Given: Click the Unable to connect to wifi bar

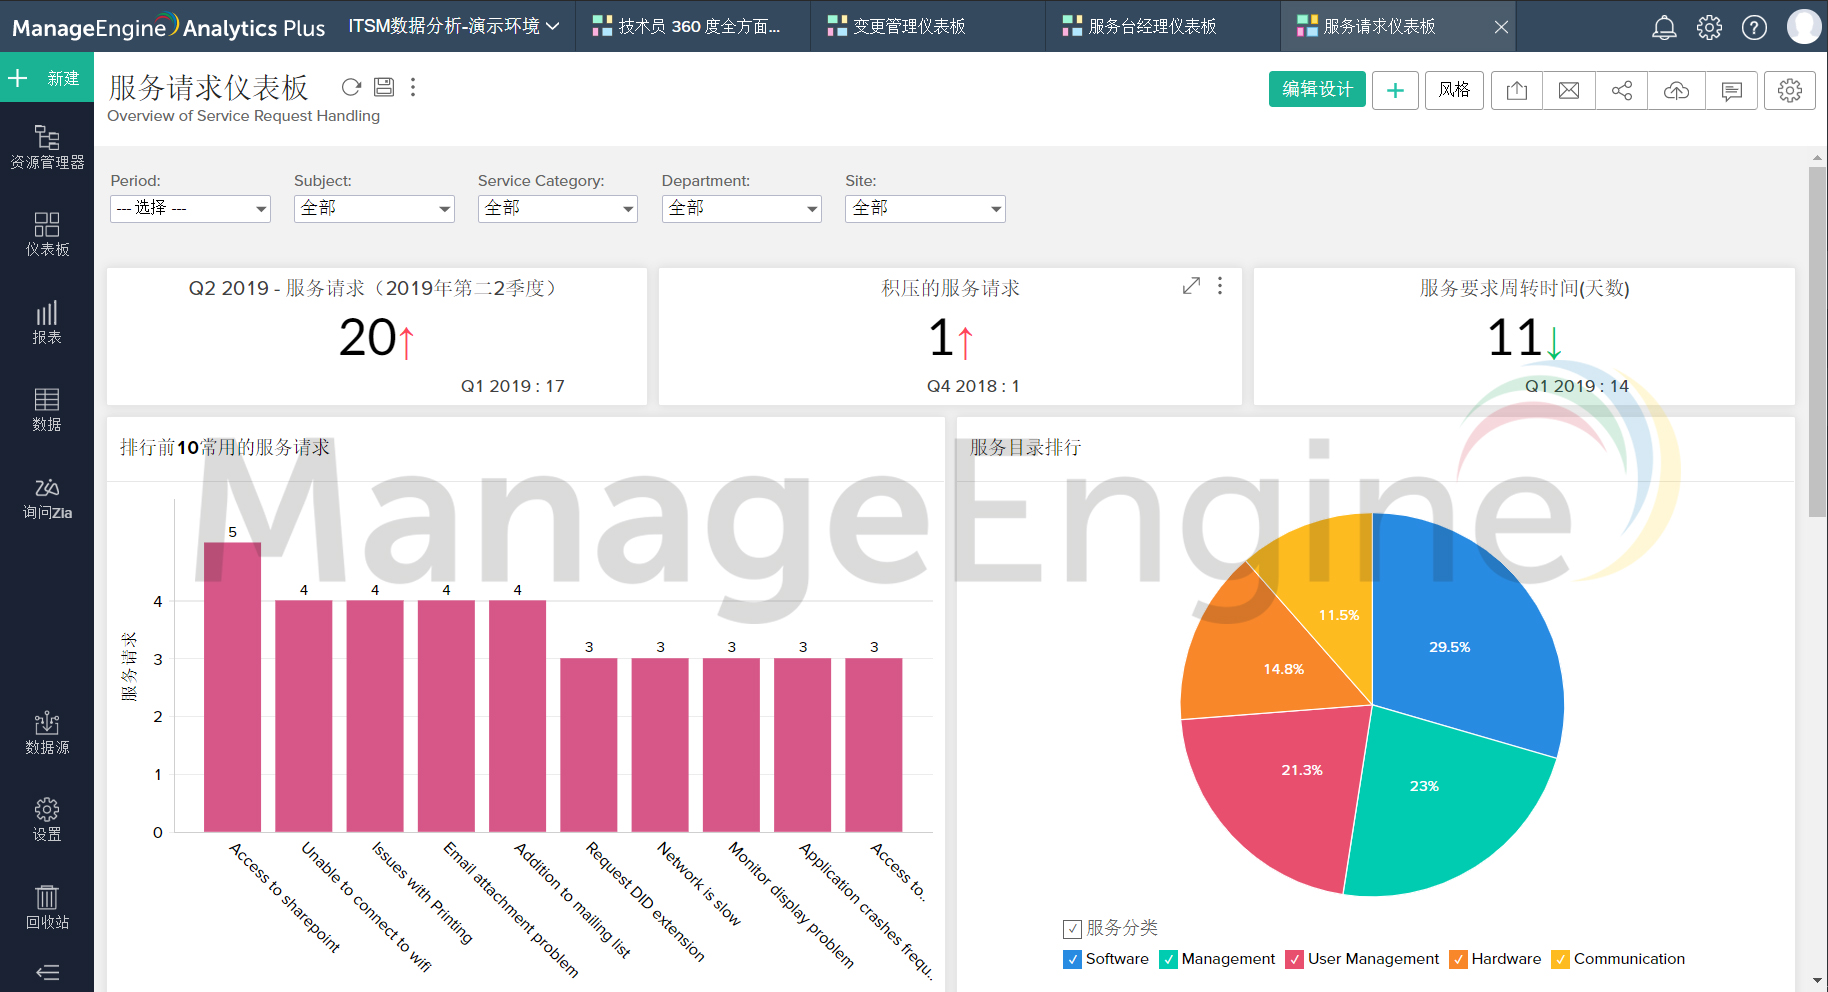Looking at the screenshot, I should tap(304, 716).
